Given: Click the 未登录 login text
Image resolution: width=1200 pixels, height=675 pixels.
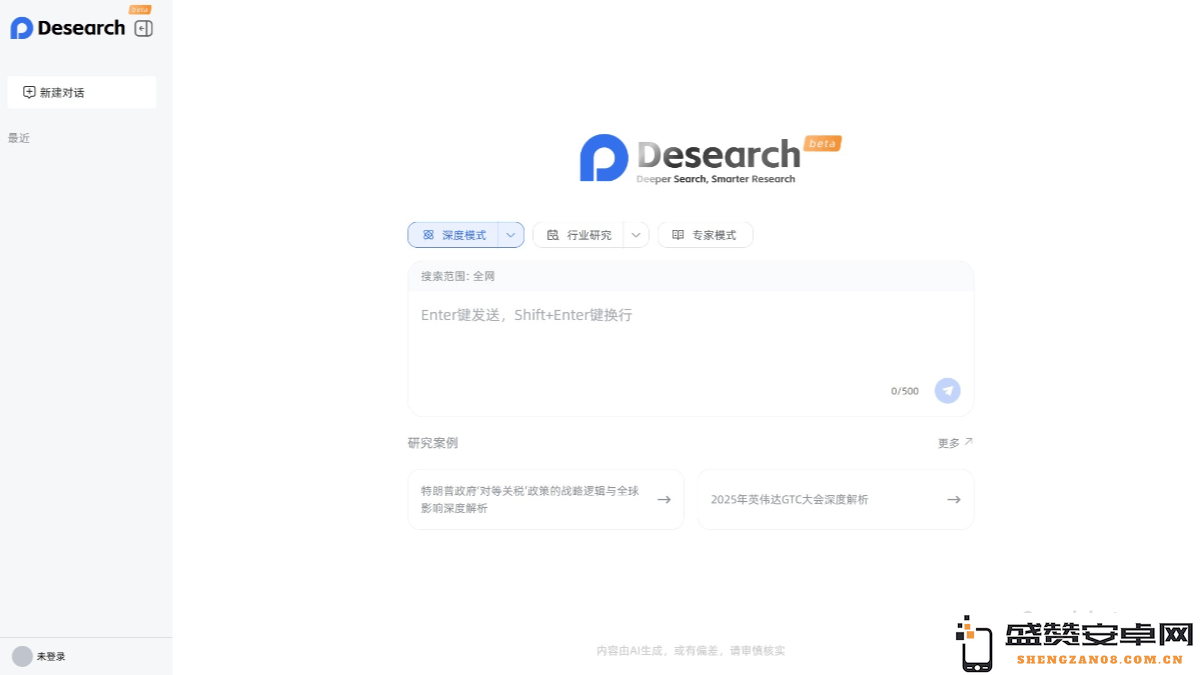Looking at the screenshot, I should [51, 657].
